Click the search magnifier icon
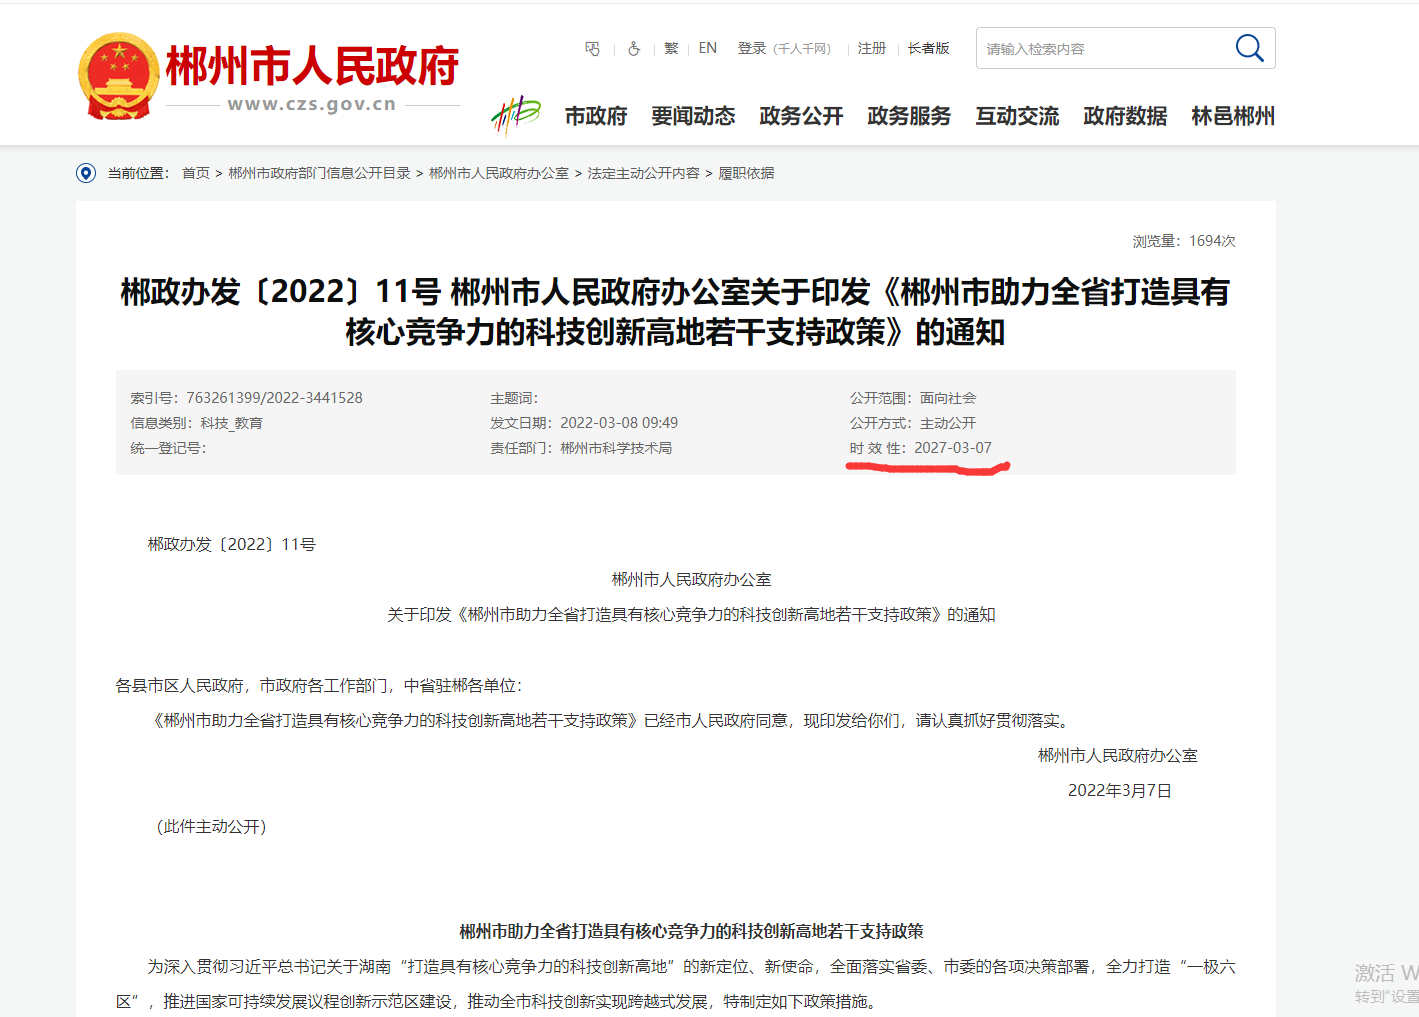The width and height of the screenshot is (1419, 1017). [x=1249, y=48]
